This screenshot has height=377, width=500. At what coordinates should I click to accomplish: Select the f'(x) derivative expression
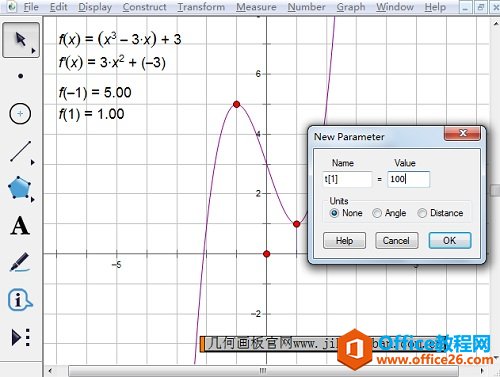pyautogui.click(x=112, y=63)
